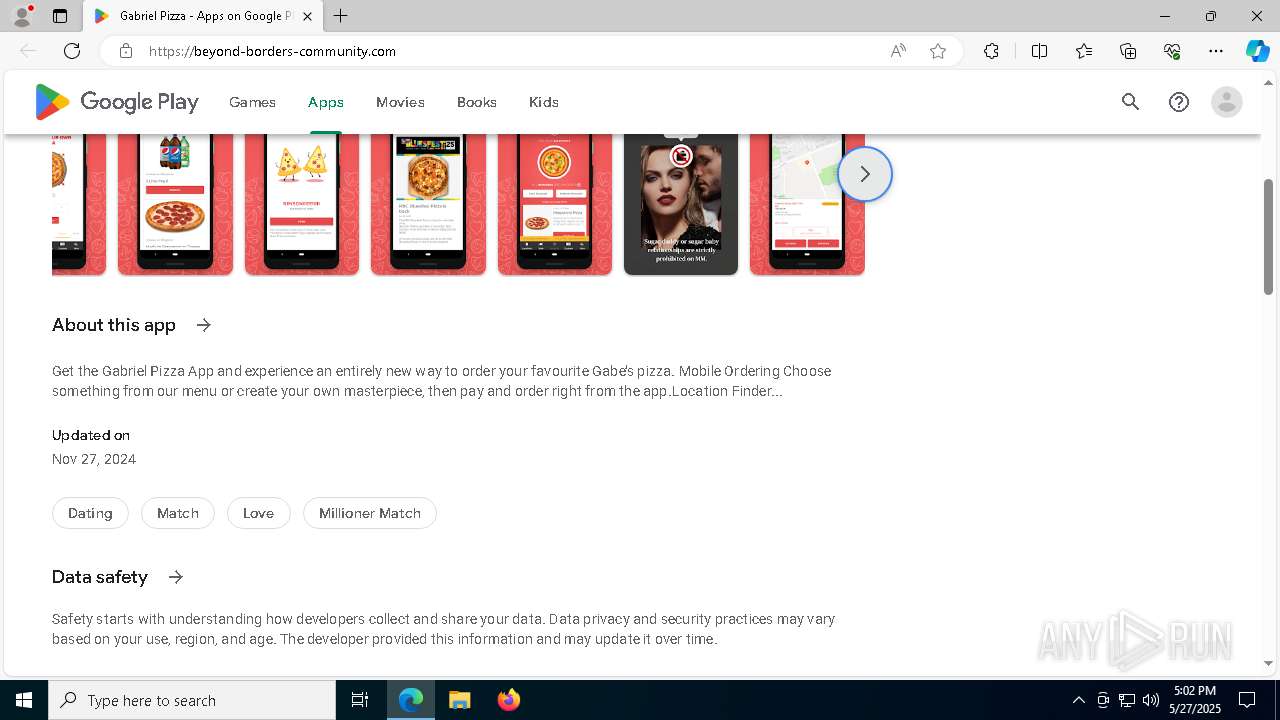This screenshot has height=720, width=1280.
Task: Add this page to favorites star
Action: point(938,51)
